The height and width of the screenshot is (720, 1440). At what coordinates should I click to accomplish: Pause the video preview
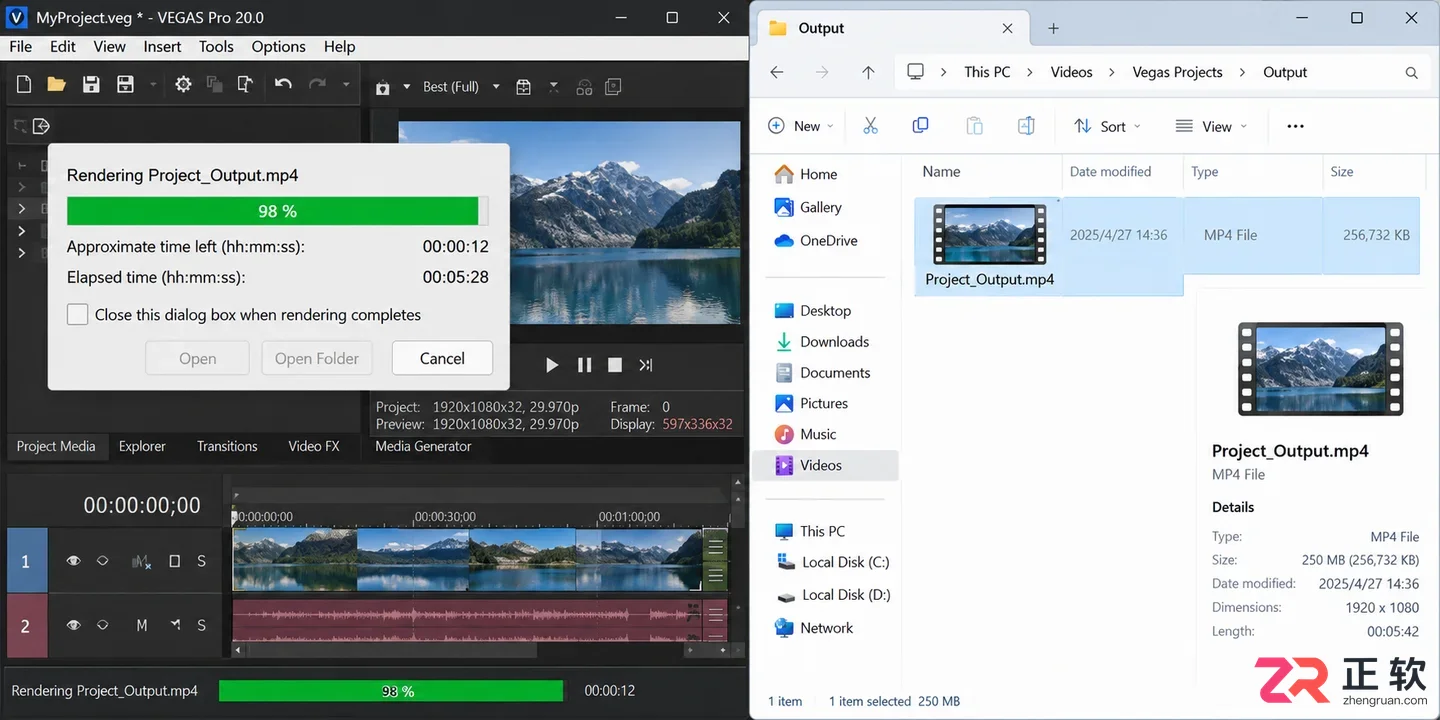[585, 365]
